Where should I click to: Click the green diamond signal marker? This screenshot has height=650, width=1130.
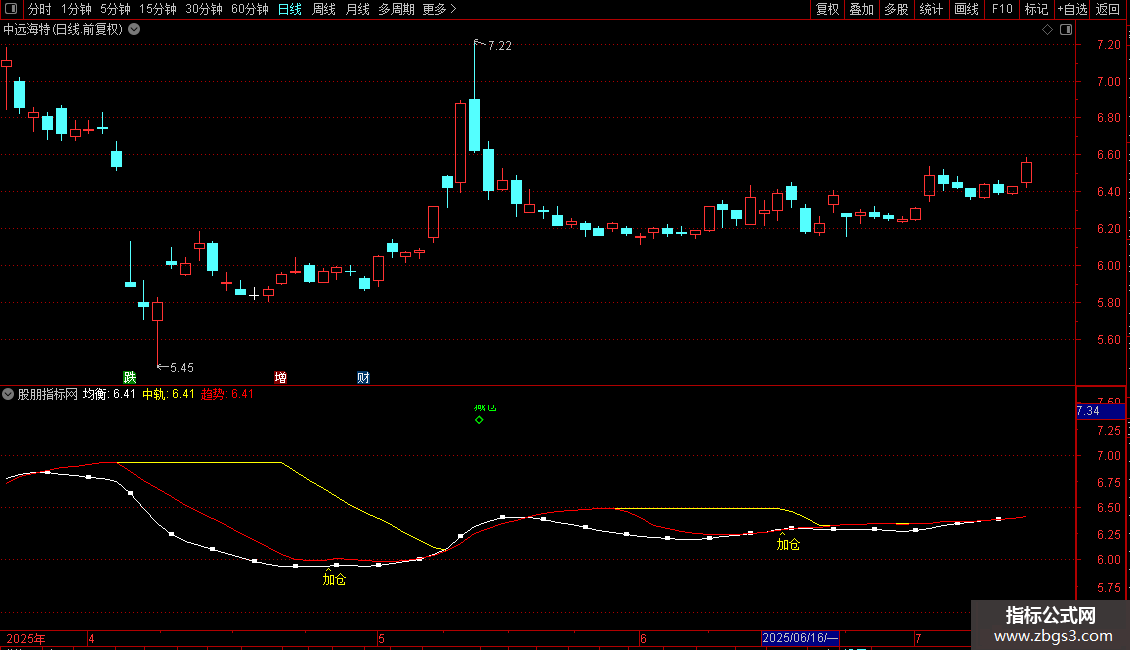[x=479, y=420]
